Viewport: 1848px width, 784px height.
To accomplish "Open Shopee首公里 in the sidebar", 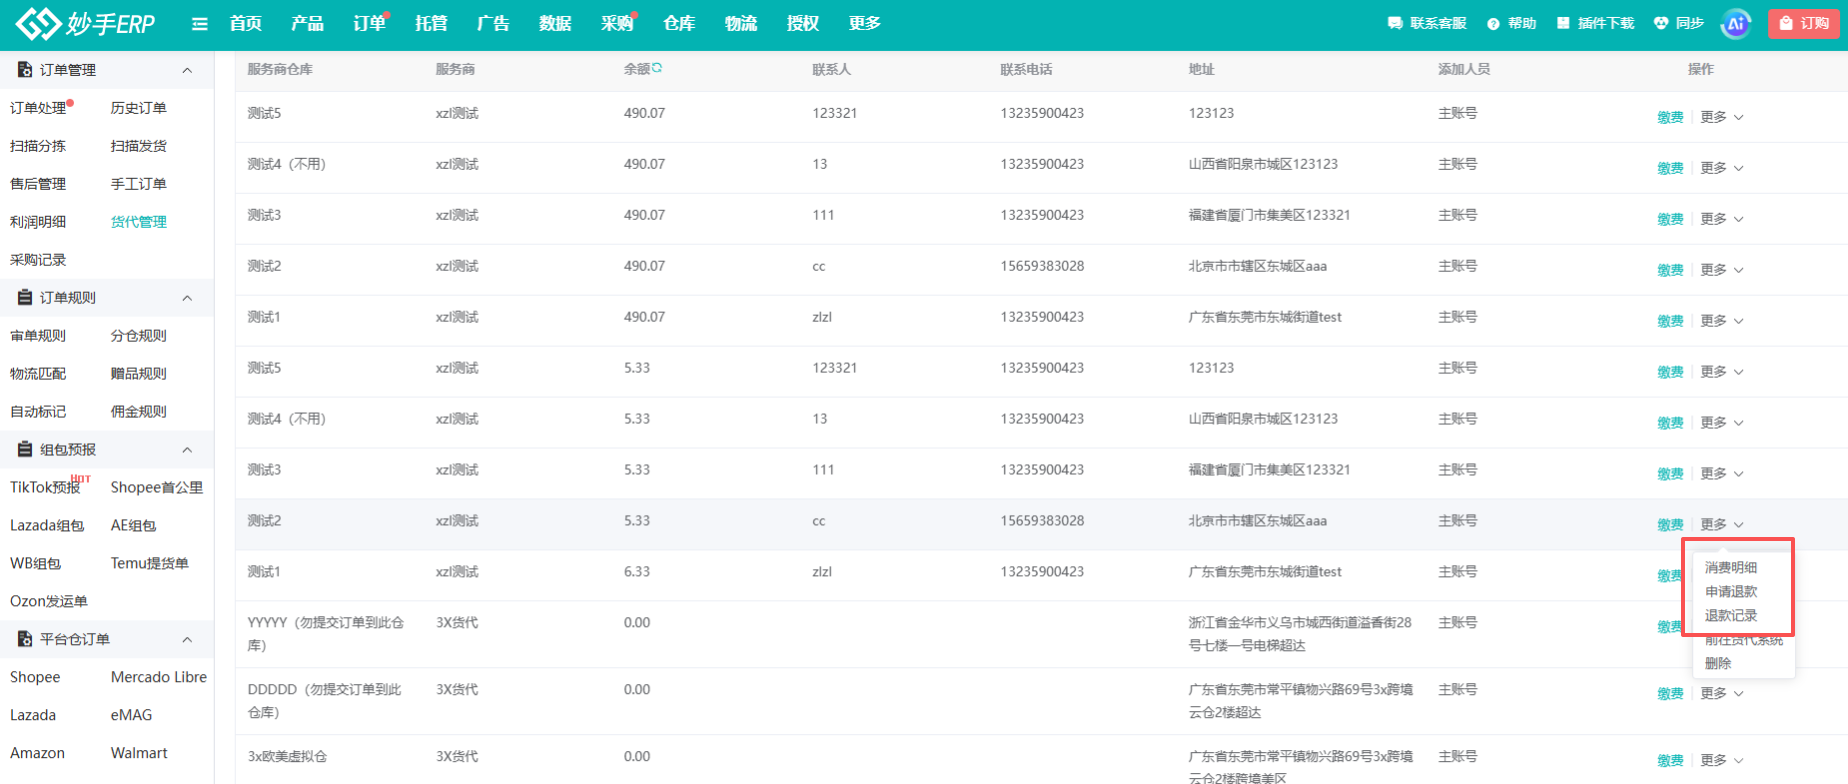I will coord(157,488).
